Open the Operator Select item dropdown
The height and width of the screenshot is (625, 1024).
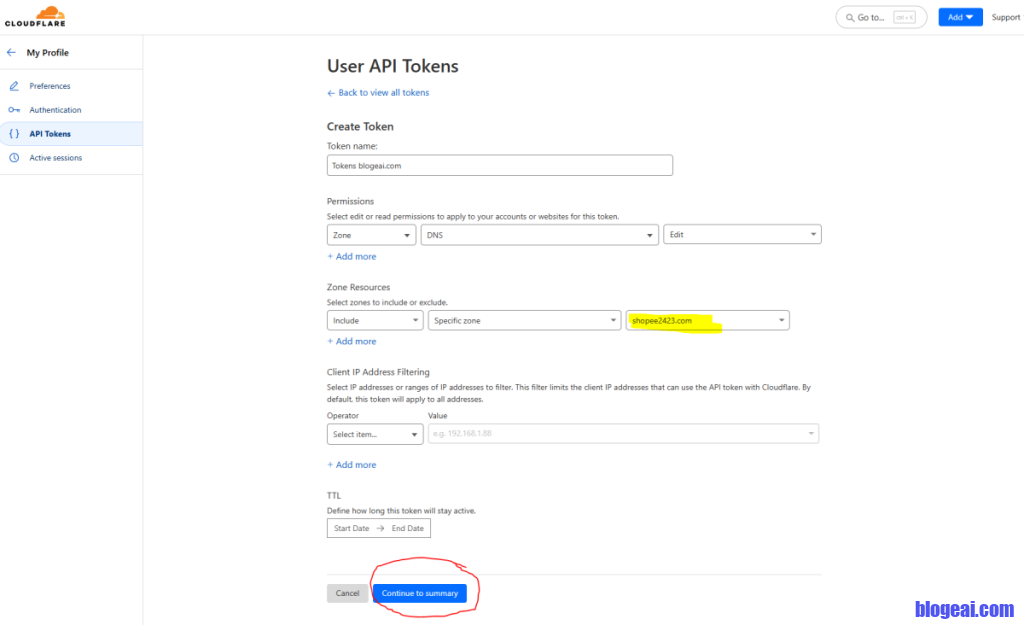click(x=374, y=434)
